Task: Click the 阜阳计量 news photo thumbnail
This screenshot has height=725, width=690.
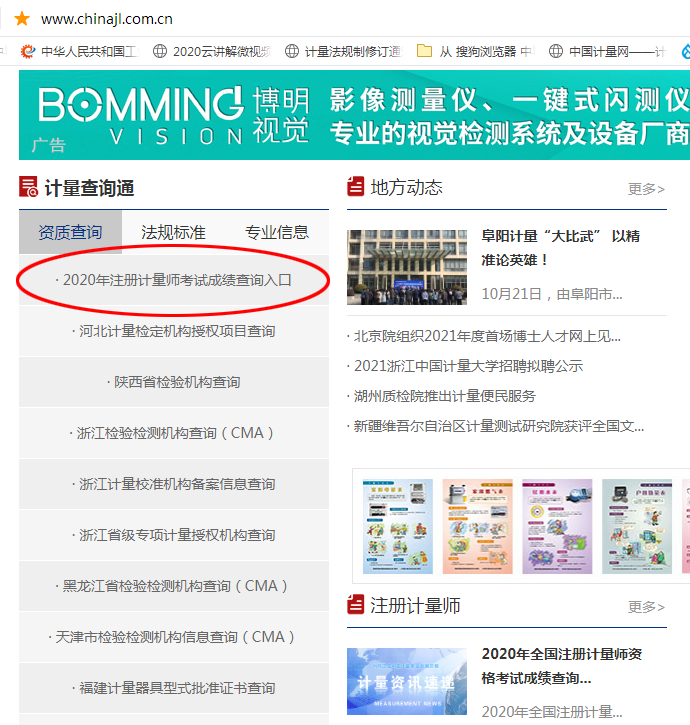Action: (x=407, y=266)
